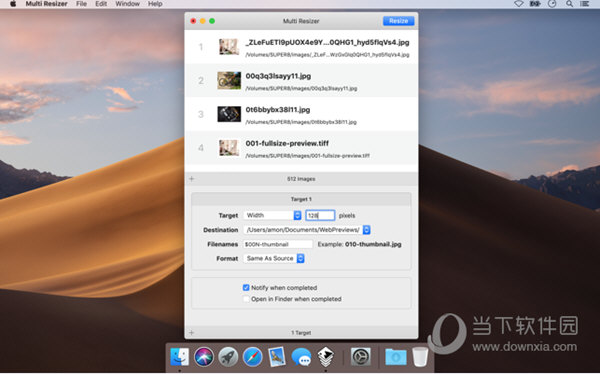600x374 pixels.
Task: Zoom the window with the green button
Action: coord(212,21)
